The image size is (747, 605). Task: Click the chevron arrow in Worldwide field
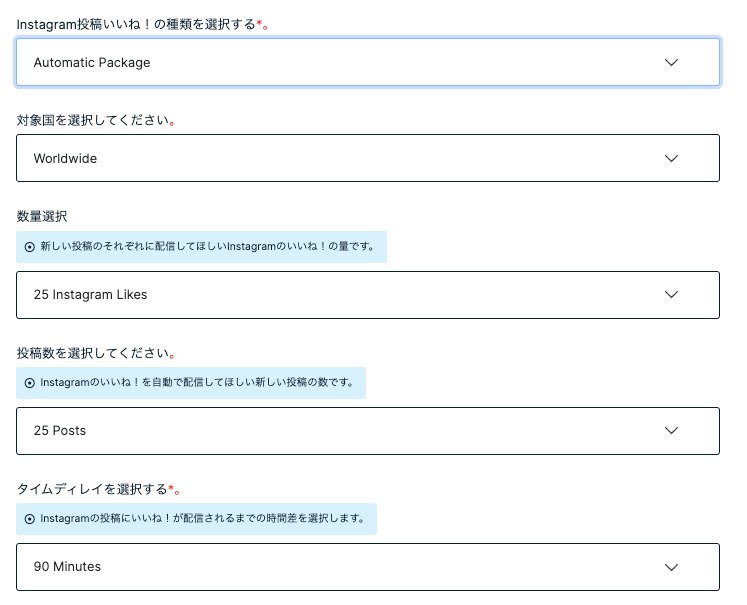[671, 158]
